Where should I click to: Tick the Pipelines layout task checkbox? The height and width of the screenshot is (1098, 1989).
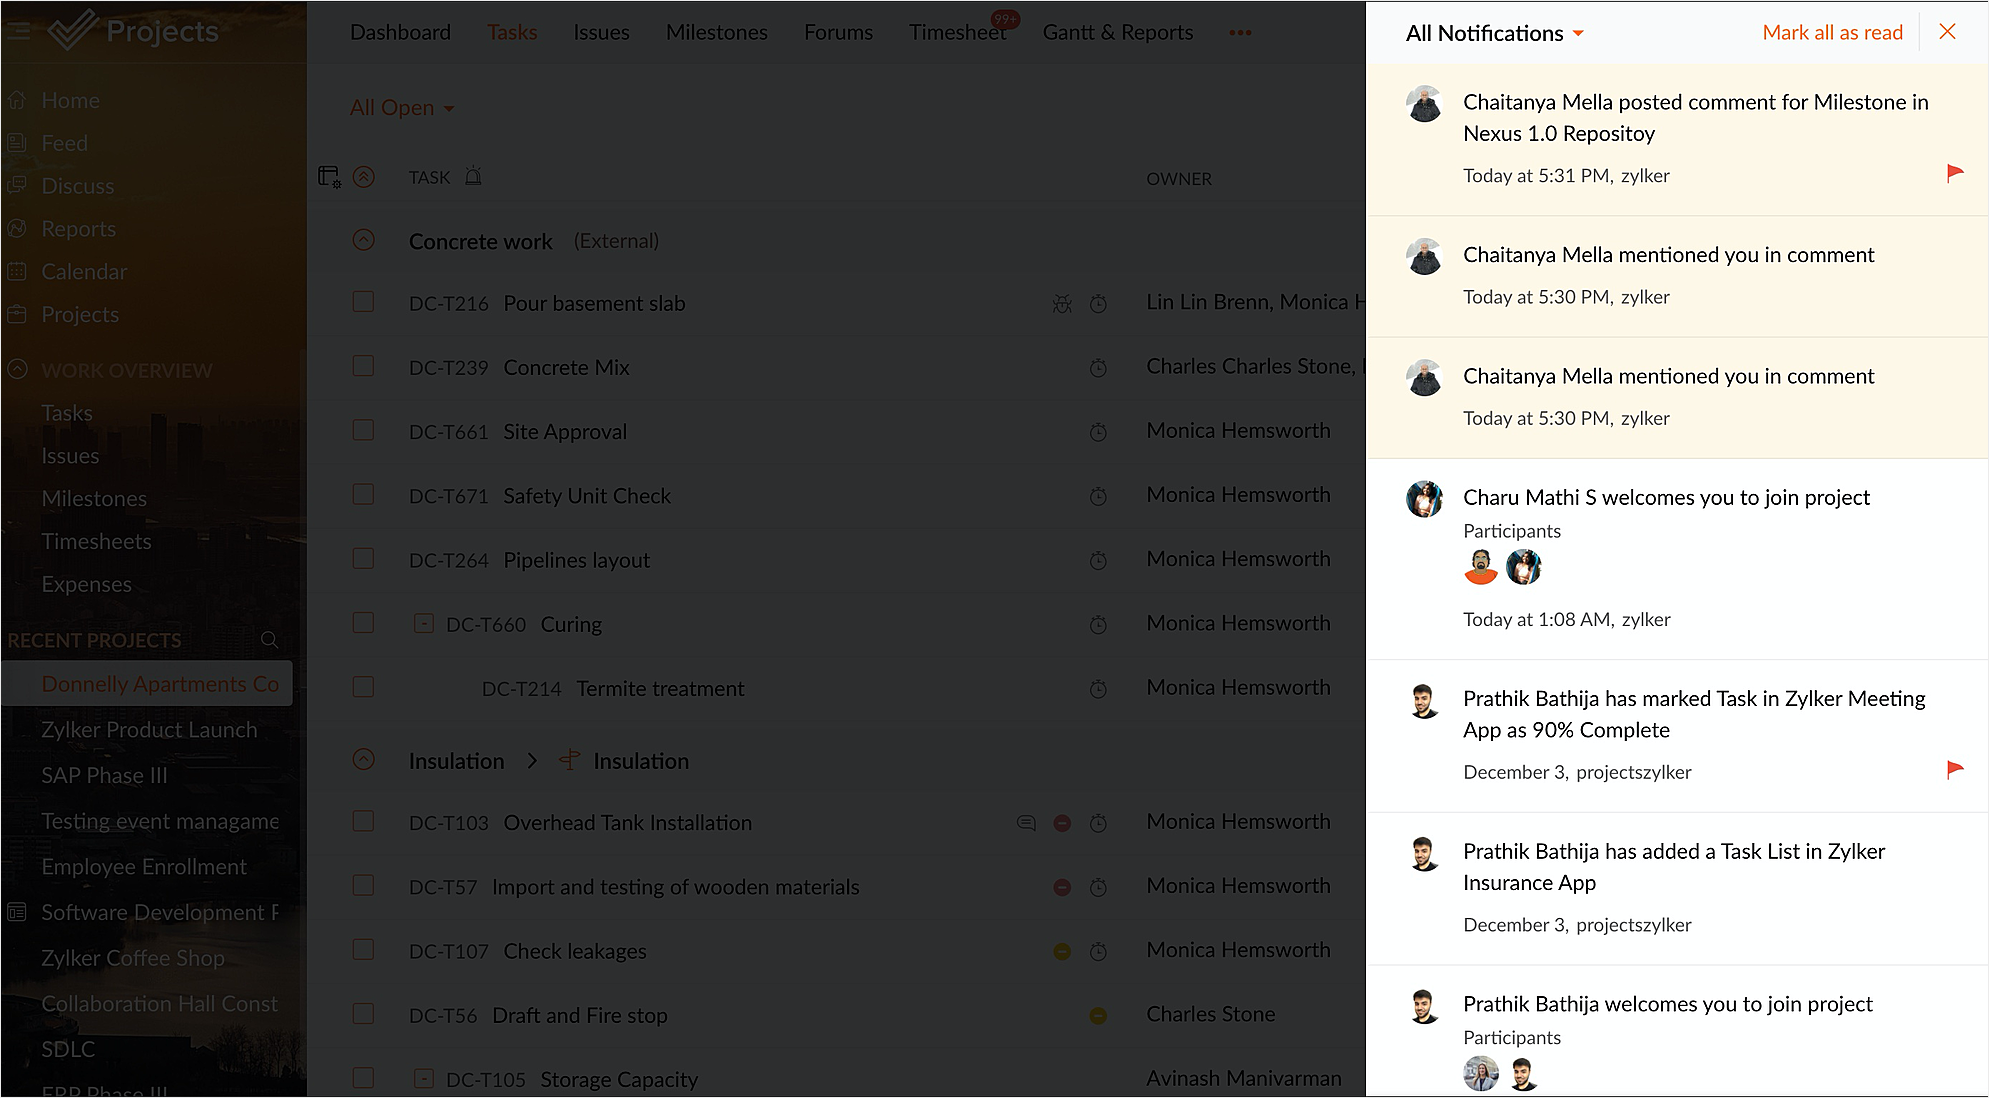363,559
